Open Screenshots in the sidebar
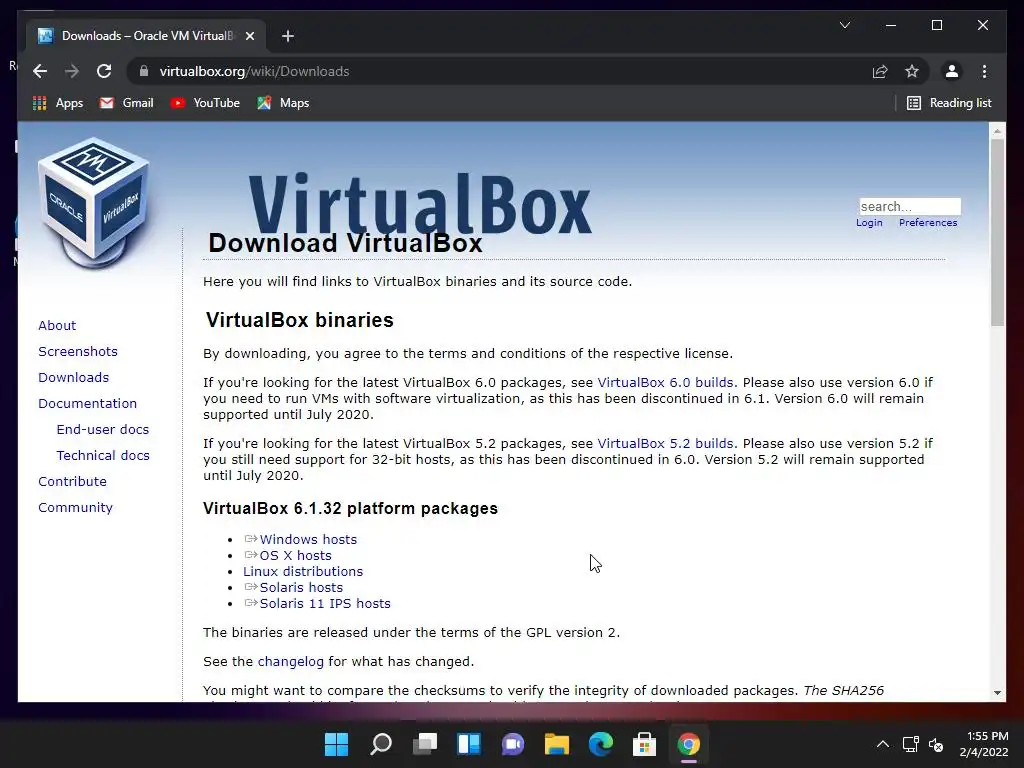1024x768 pixels. (x=78, y=351)
